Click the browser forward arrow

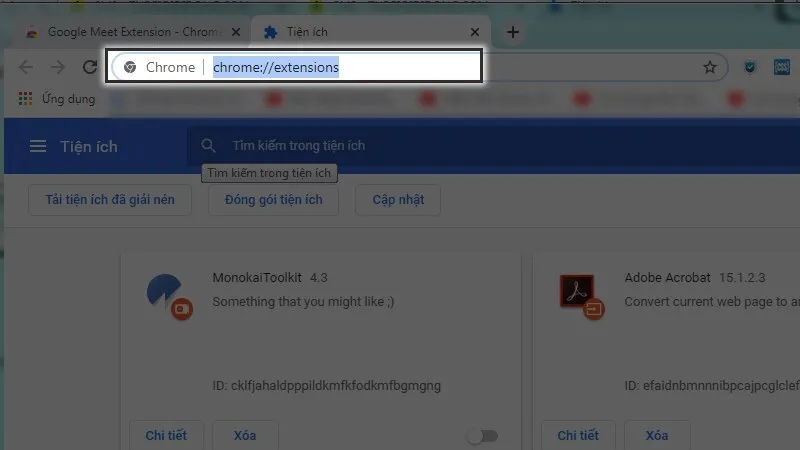pos(58,67)
